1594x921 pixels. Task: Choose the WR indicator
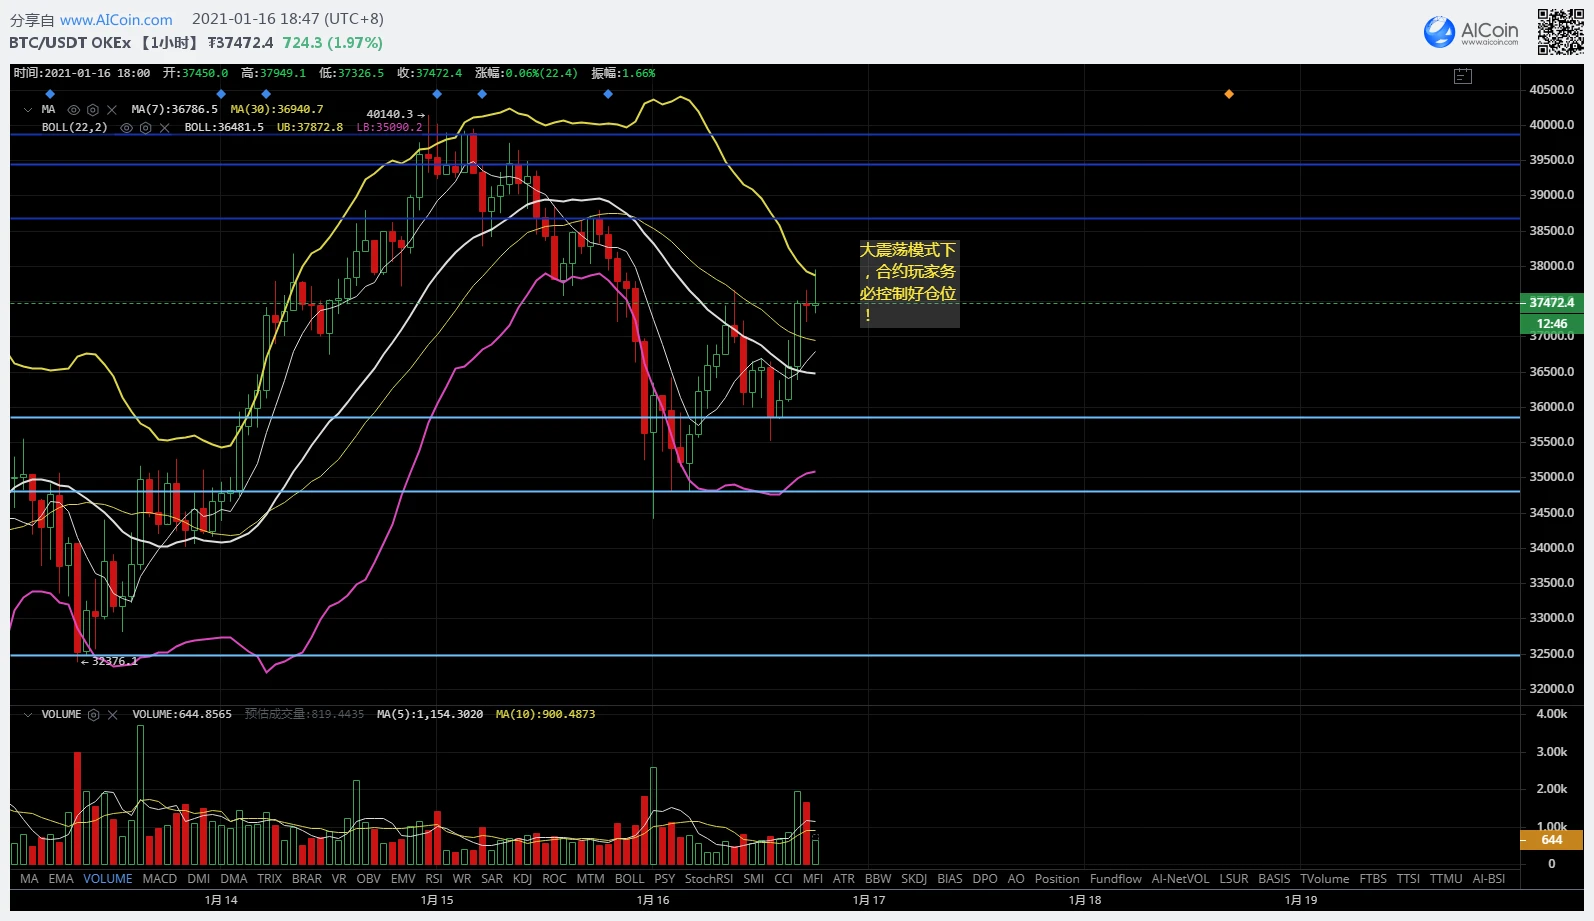click(x=462, y=879)
